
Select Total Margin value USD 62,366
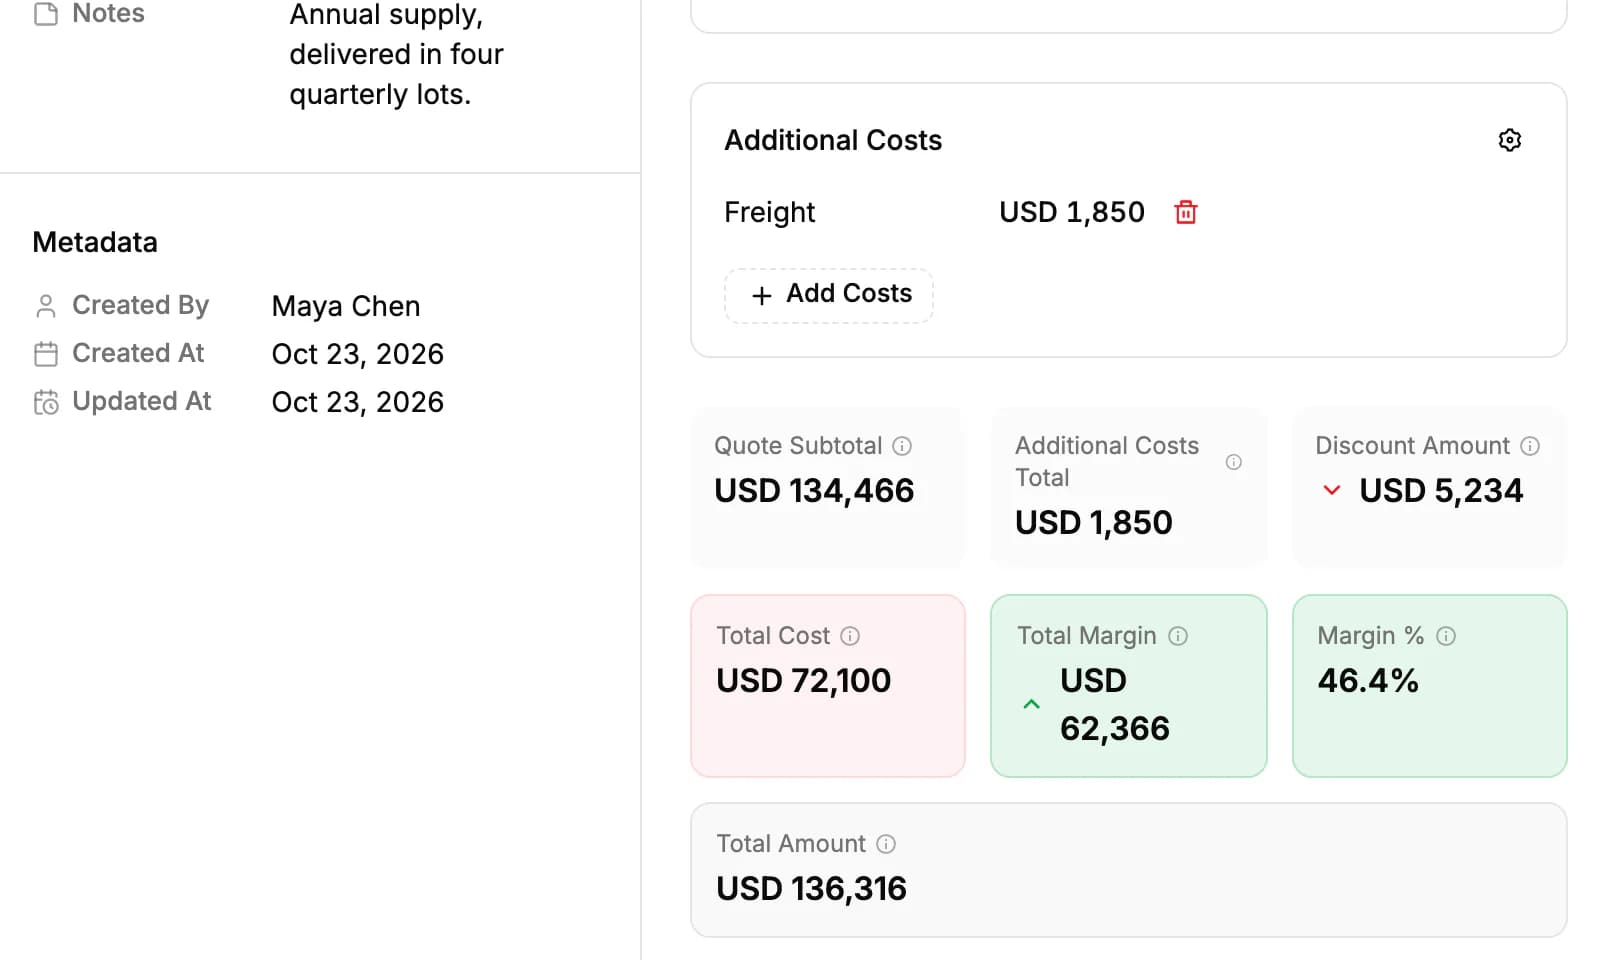coord(1115,705)
